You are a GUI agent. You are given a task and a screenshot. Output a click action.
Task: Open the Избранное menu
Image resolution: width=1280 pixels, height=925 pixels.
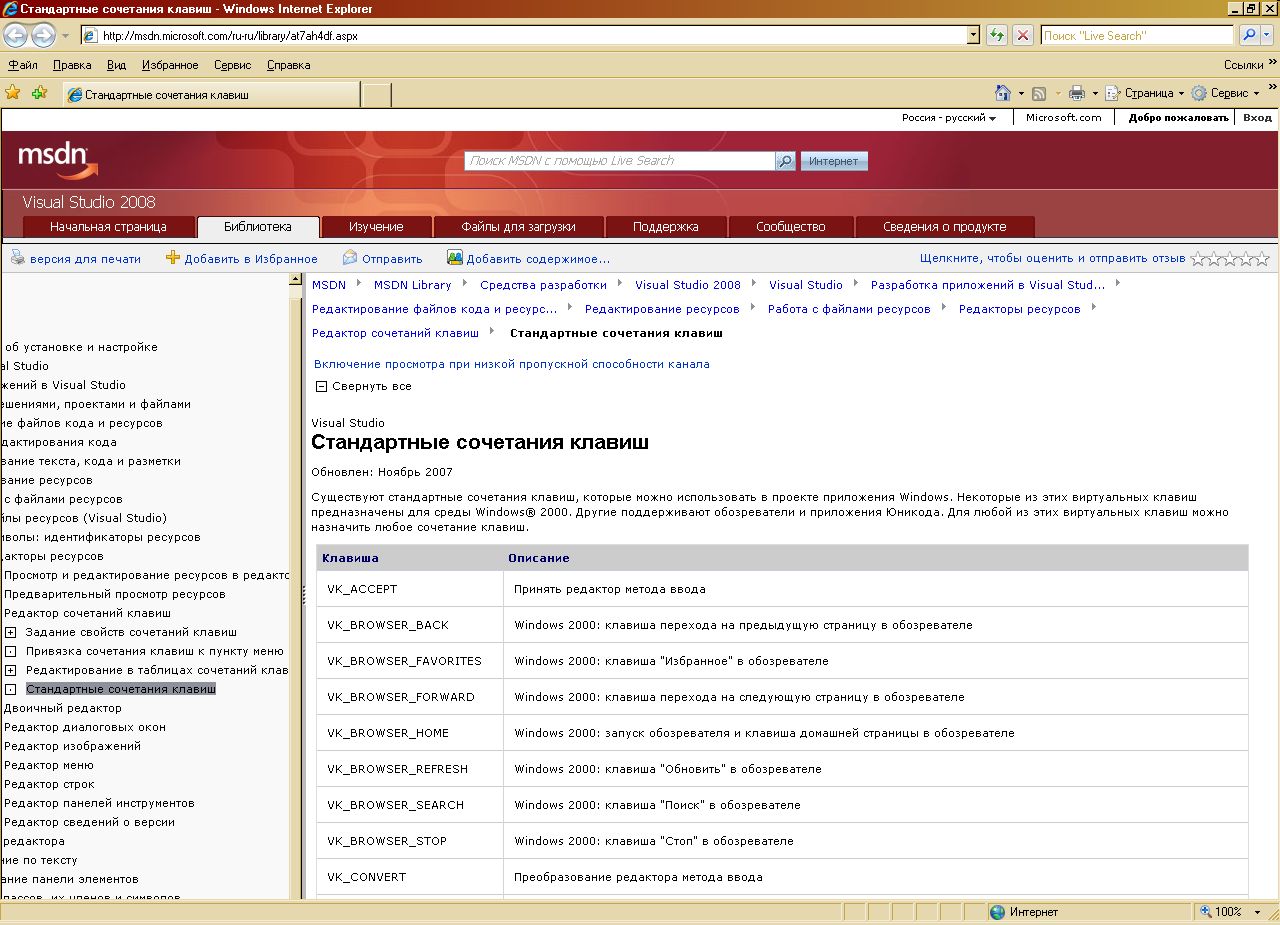170,65
